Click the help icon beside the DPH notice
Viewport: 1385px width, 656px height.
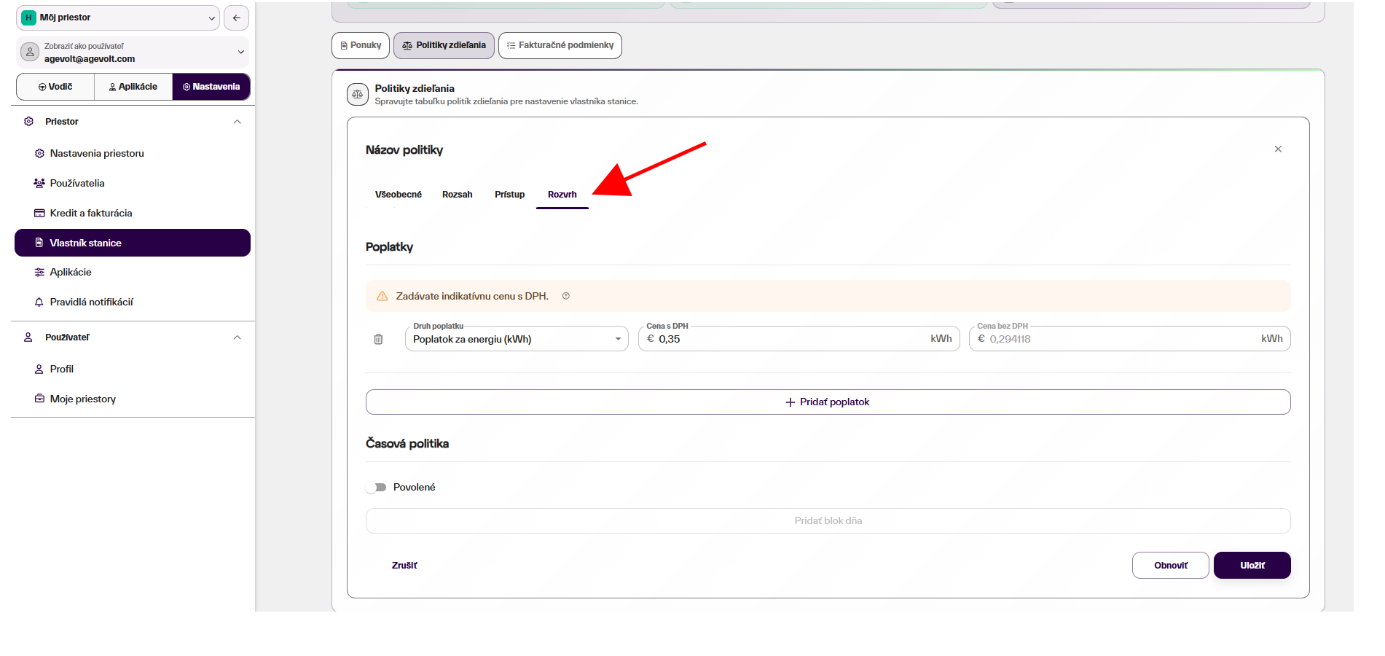[x=566, y=296]
